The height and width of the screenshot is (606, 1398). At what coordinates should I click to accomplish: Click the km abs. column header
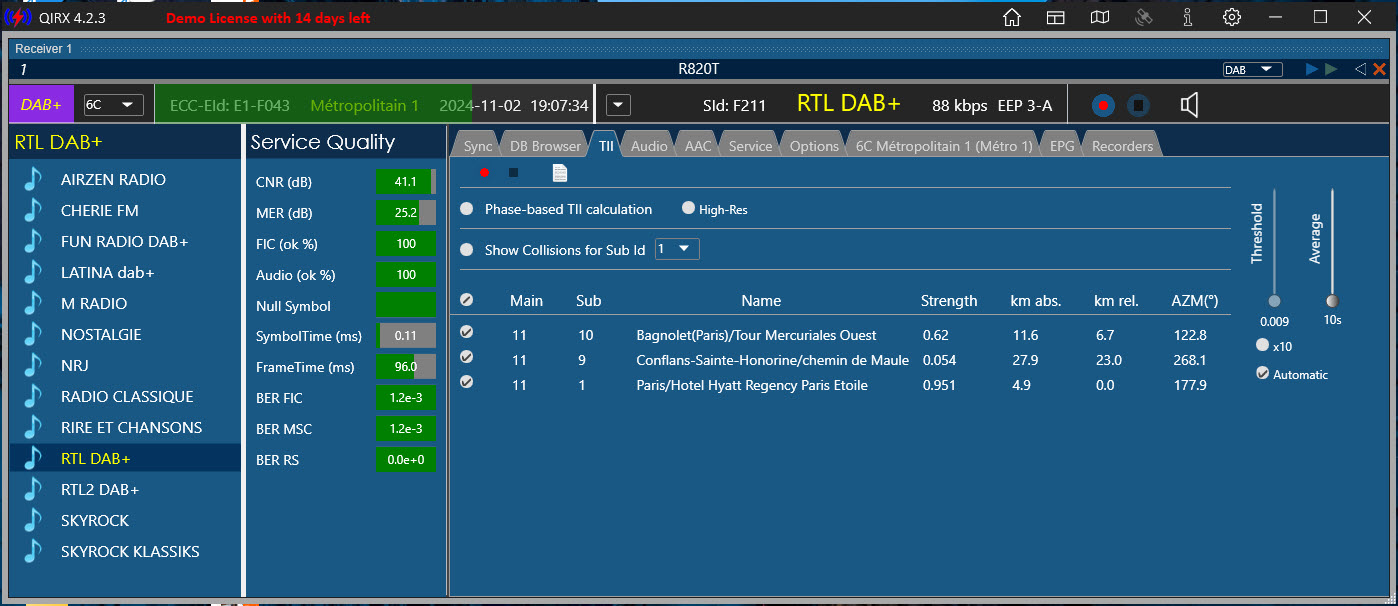tap(1036, 301)
